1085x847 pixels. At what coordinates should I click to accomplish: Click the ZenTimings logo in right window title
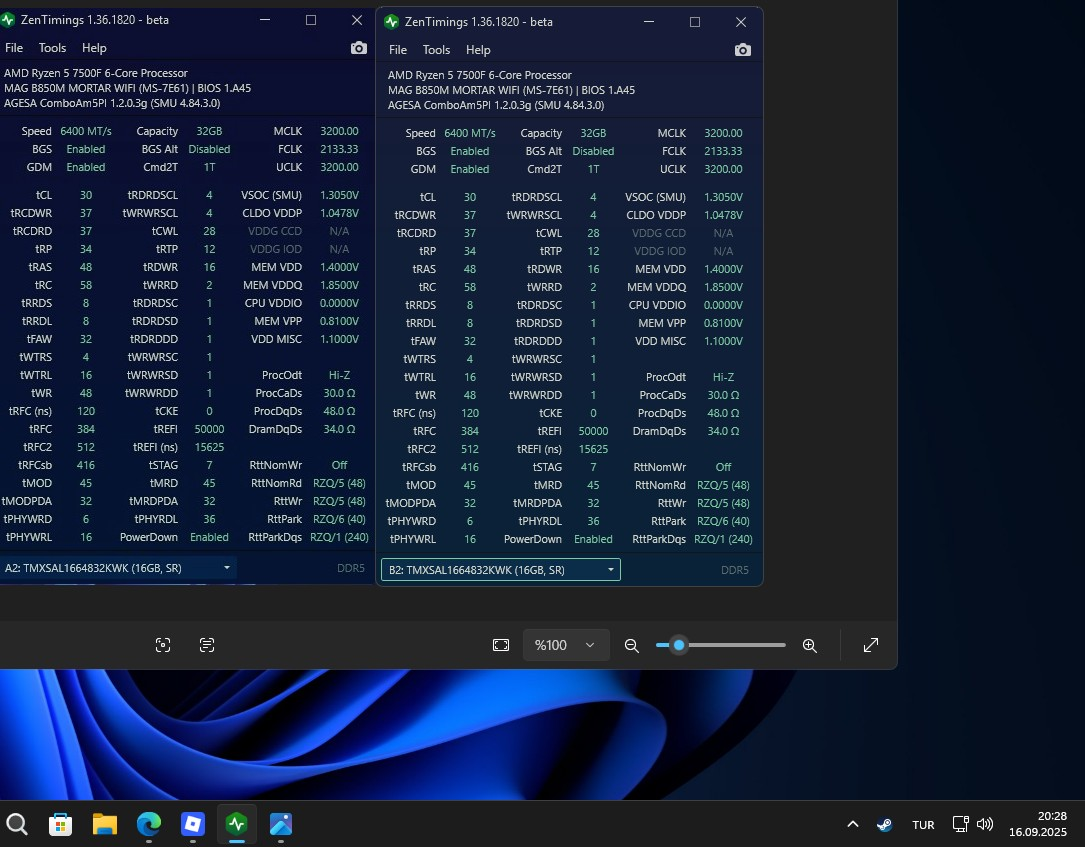392,21
